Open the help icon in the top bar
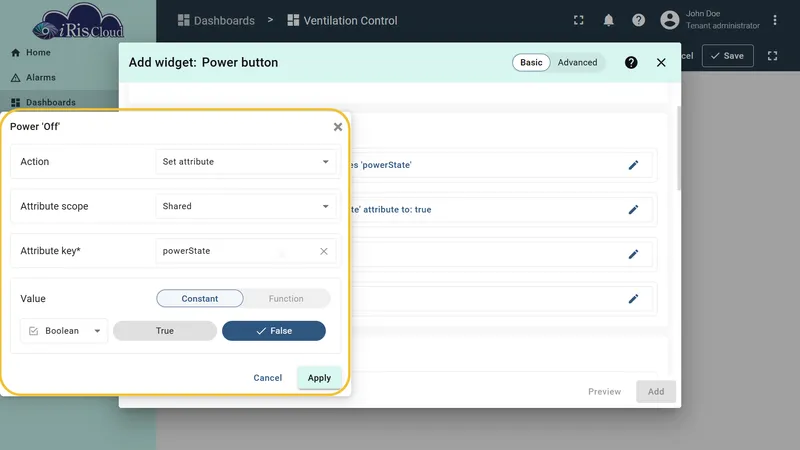800x450 pixels. click(x=638, y=20)
